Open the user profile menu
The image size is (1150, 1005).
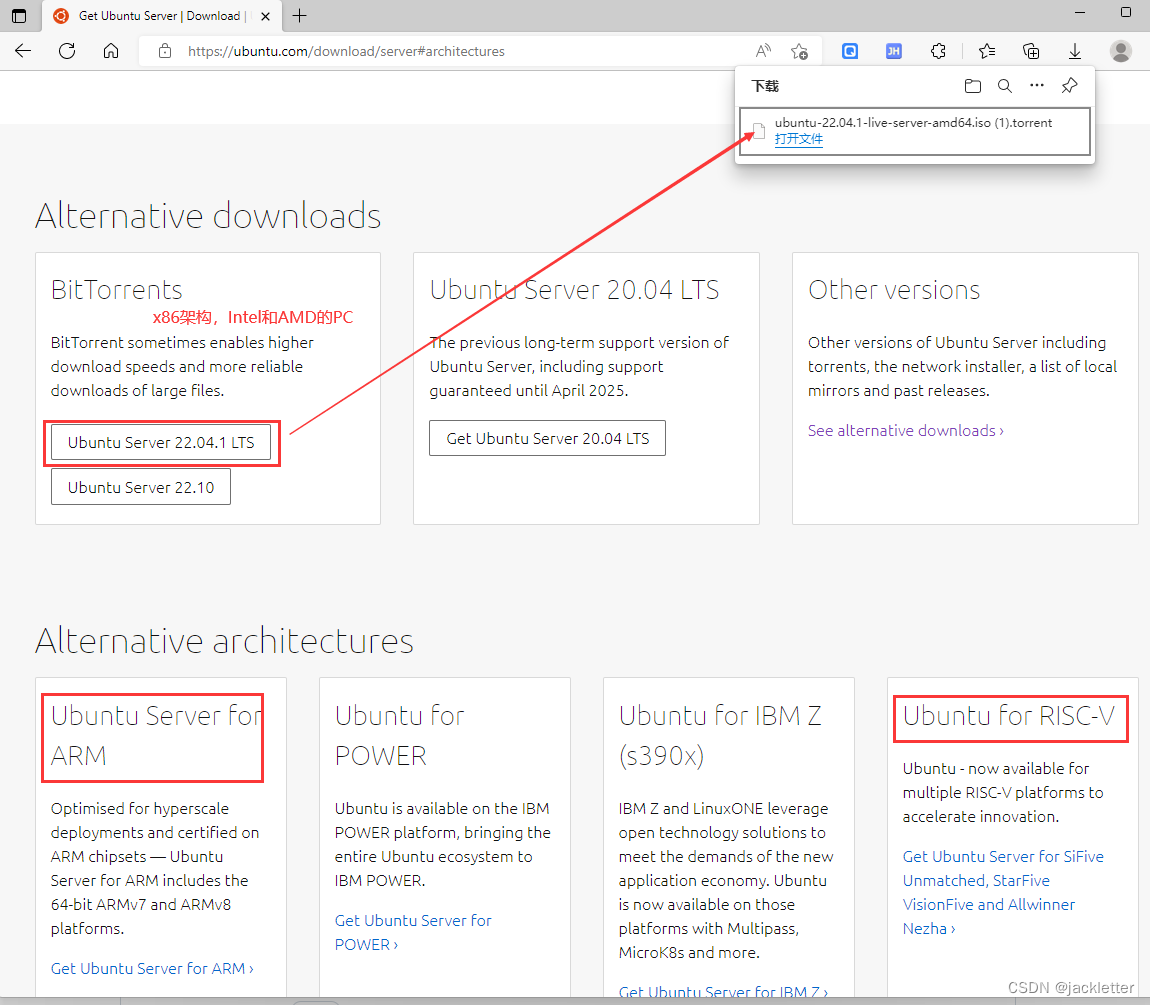coord(1121,51)
